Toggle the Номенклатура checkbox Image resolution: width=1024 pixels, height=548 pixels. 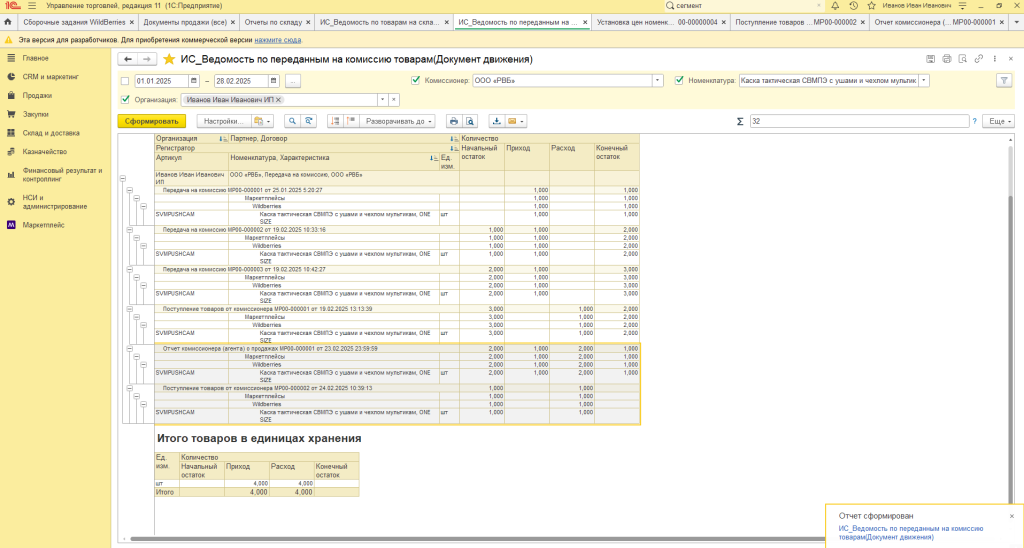pyautogui.click(x=679, y=80)
